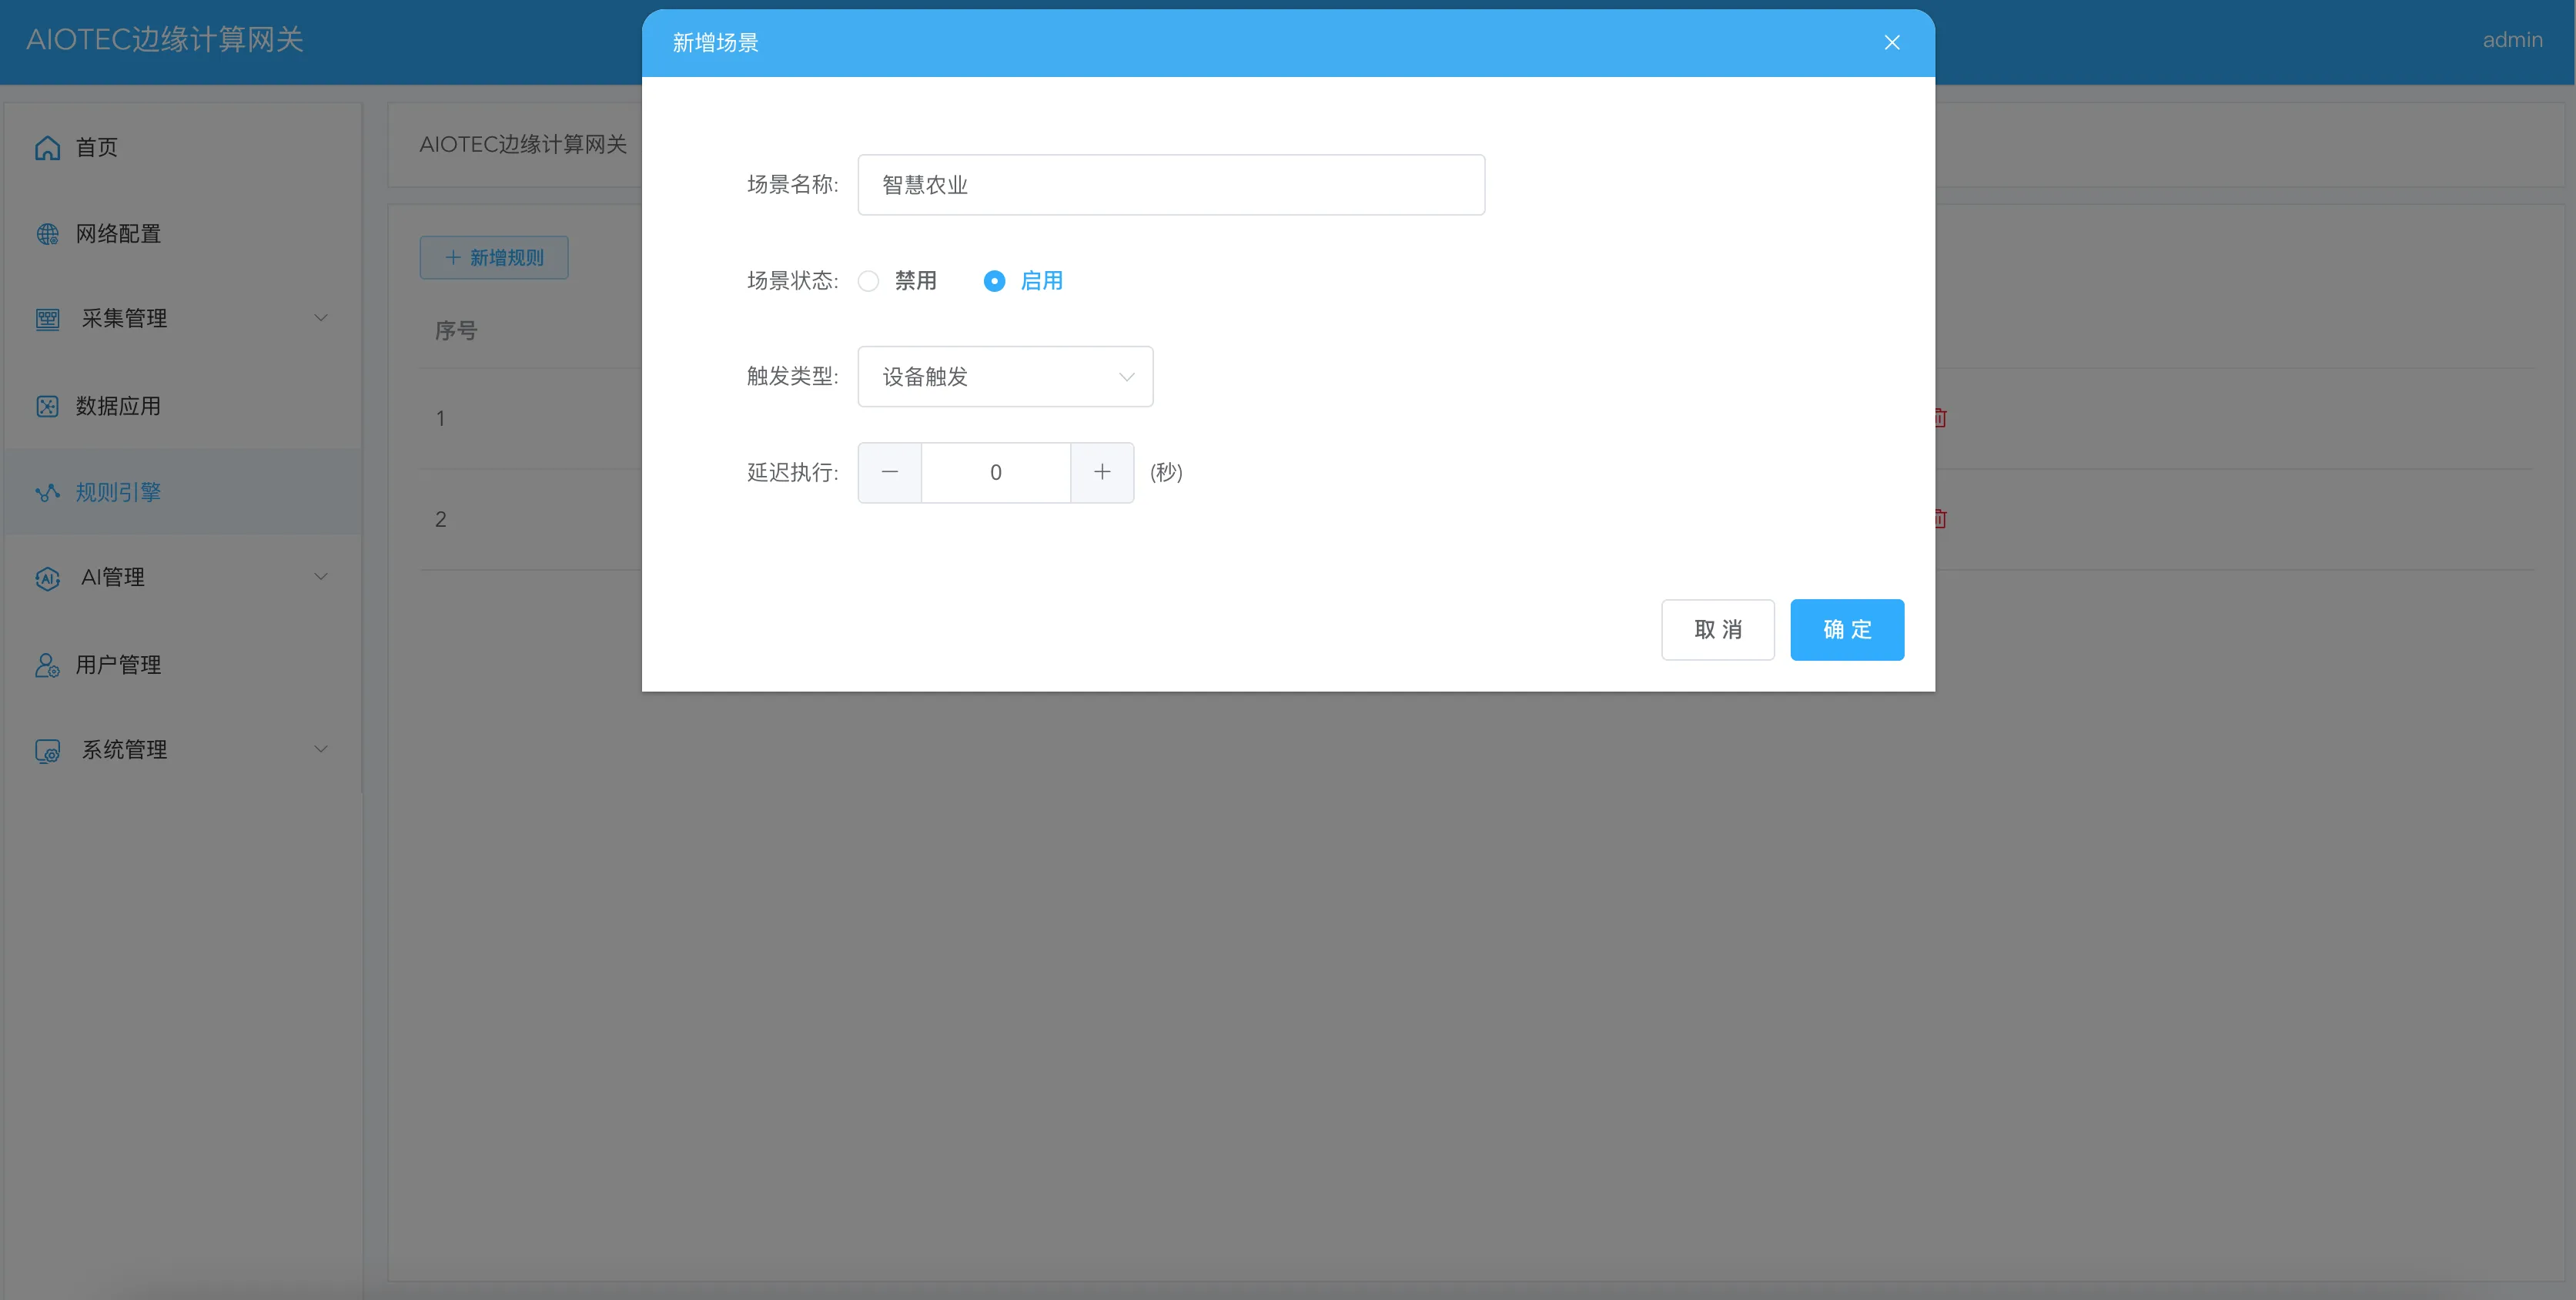Select the 启用 radio button
This screenshot has width=2576, height=1300.
(x=993, y=281)
